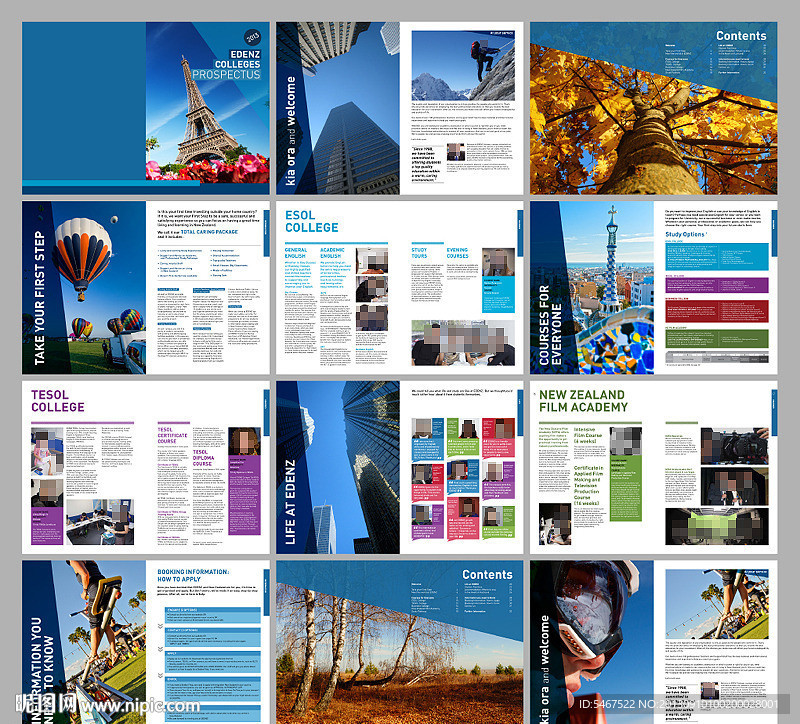Click Contents heading on autumn tree page
Image resolution: width=800 pixels, height=724 pixels.
tap(741, 36)
